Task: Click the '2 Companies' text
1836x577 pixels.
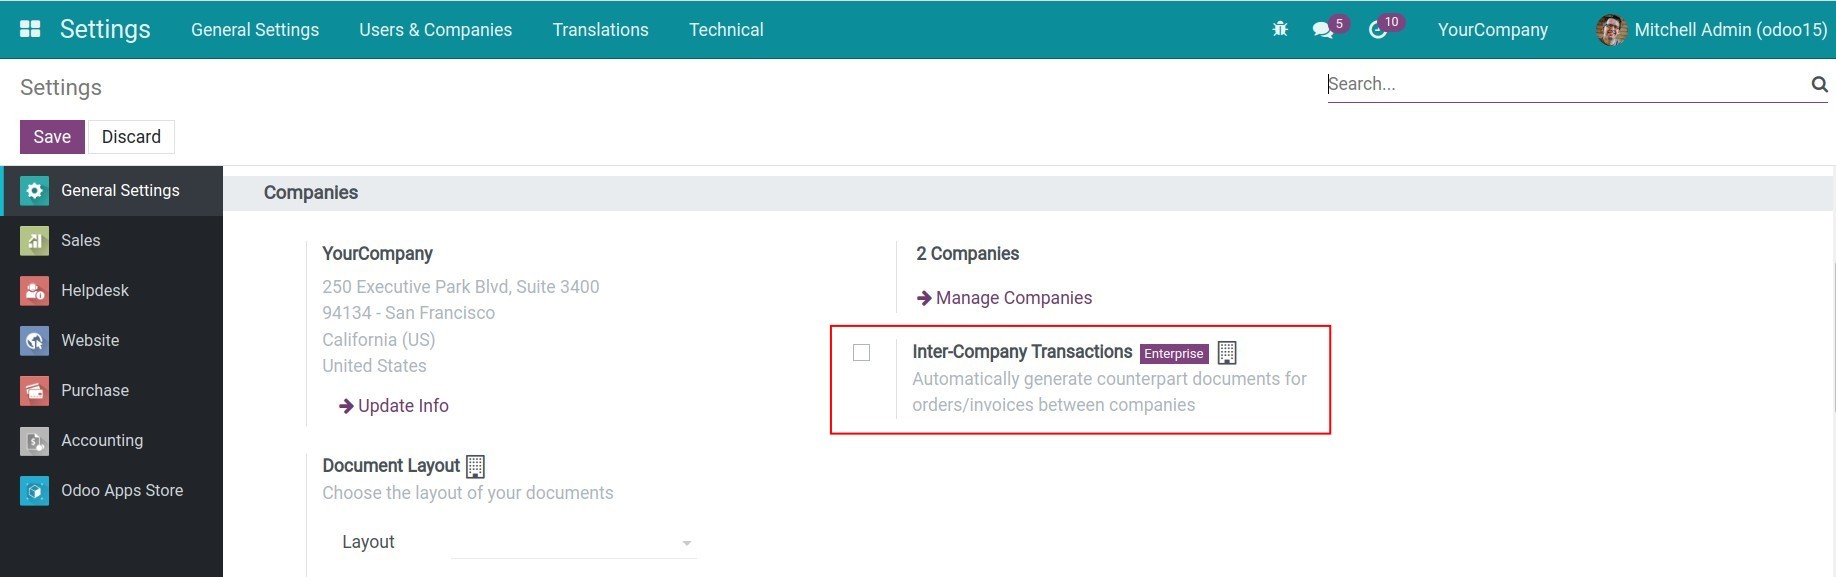Action: (968, 254)
